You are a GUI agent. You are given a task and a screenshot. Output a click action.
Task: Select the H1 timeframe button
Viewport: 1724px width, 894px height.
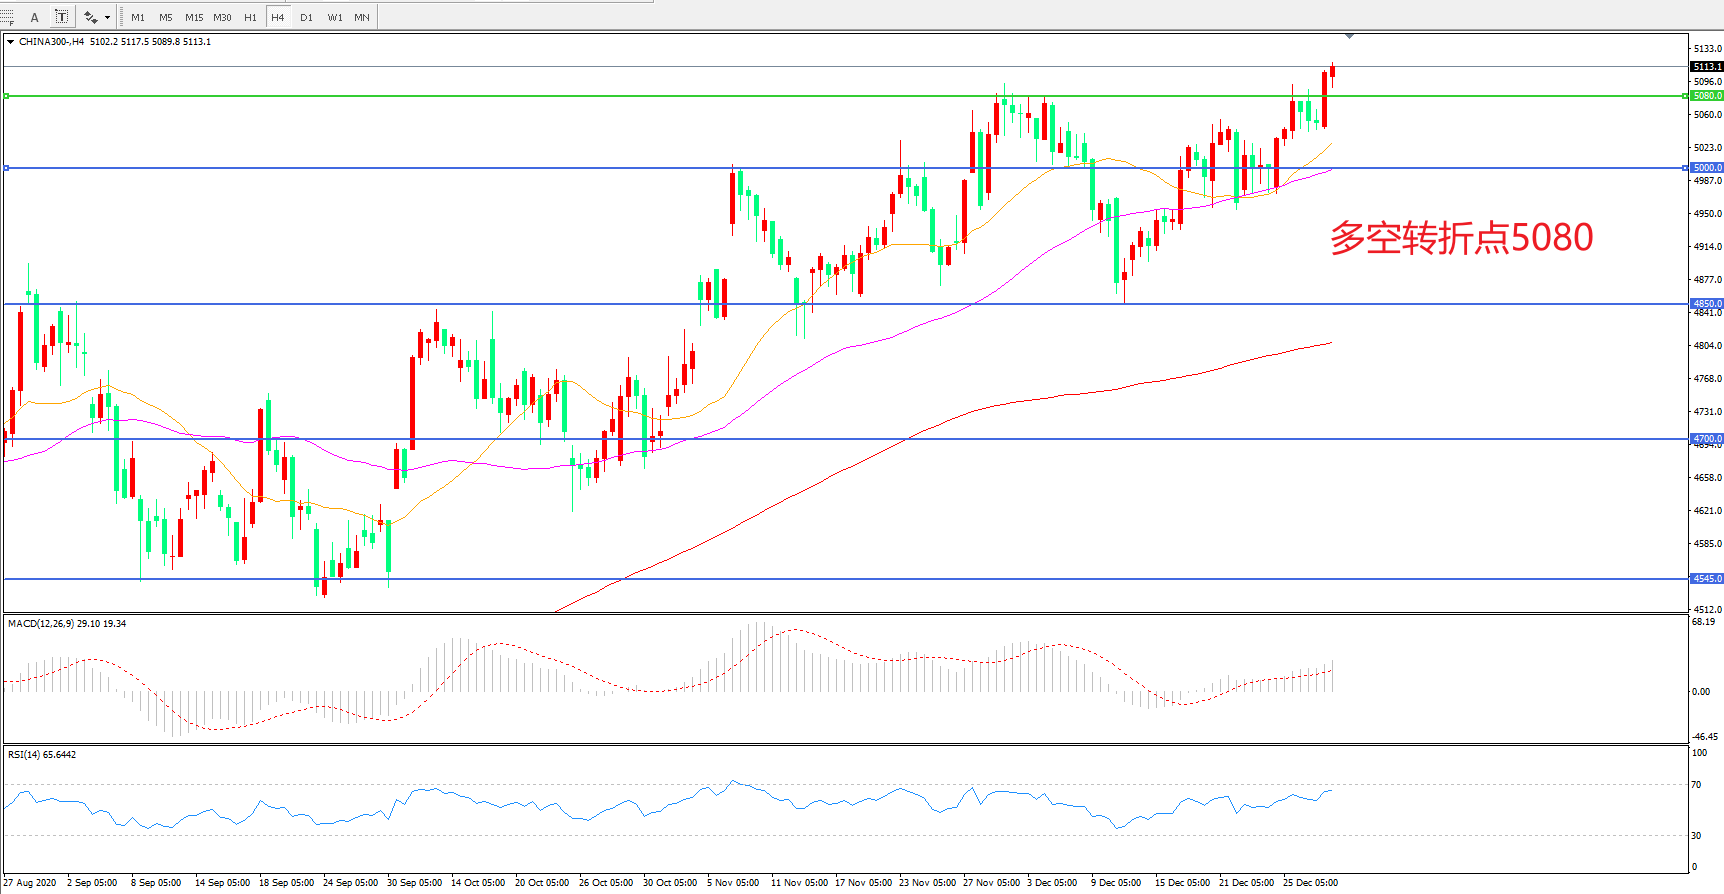250,17
